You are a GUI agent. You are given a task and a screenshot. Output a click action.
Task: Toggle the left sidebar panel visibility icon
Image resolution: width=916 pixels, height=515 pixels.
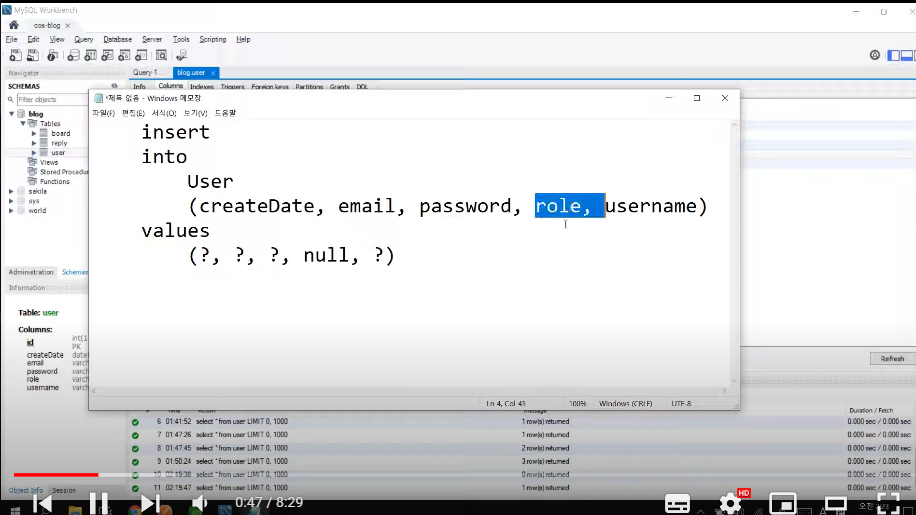coord(893,55)
